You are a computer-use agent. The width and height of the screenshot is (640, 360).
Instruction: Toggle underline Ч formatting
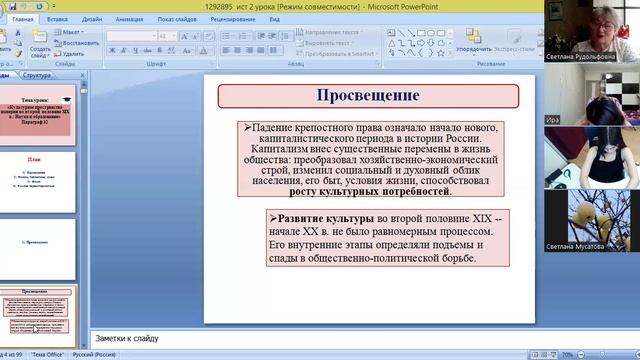tap(136, 51)
